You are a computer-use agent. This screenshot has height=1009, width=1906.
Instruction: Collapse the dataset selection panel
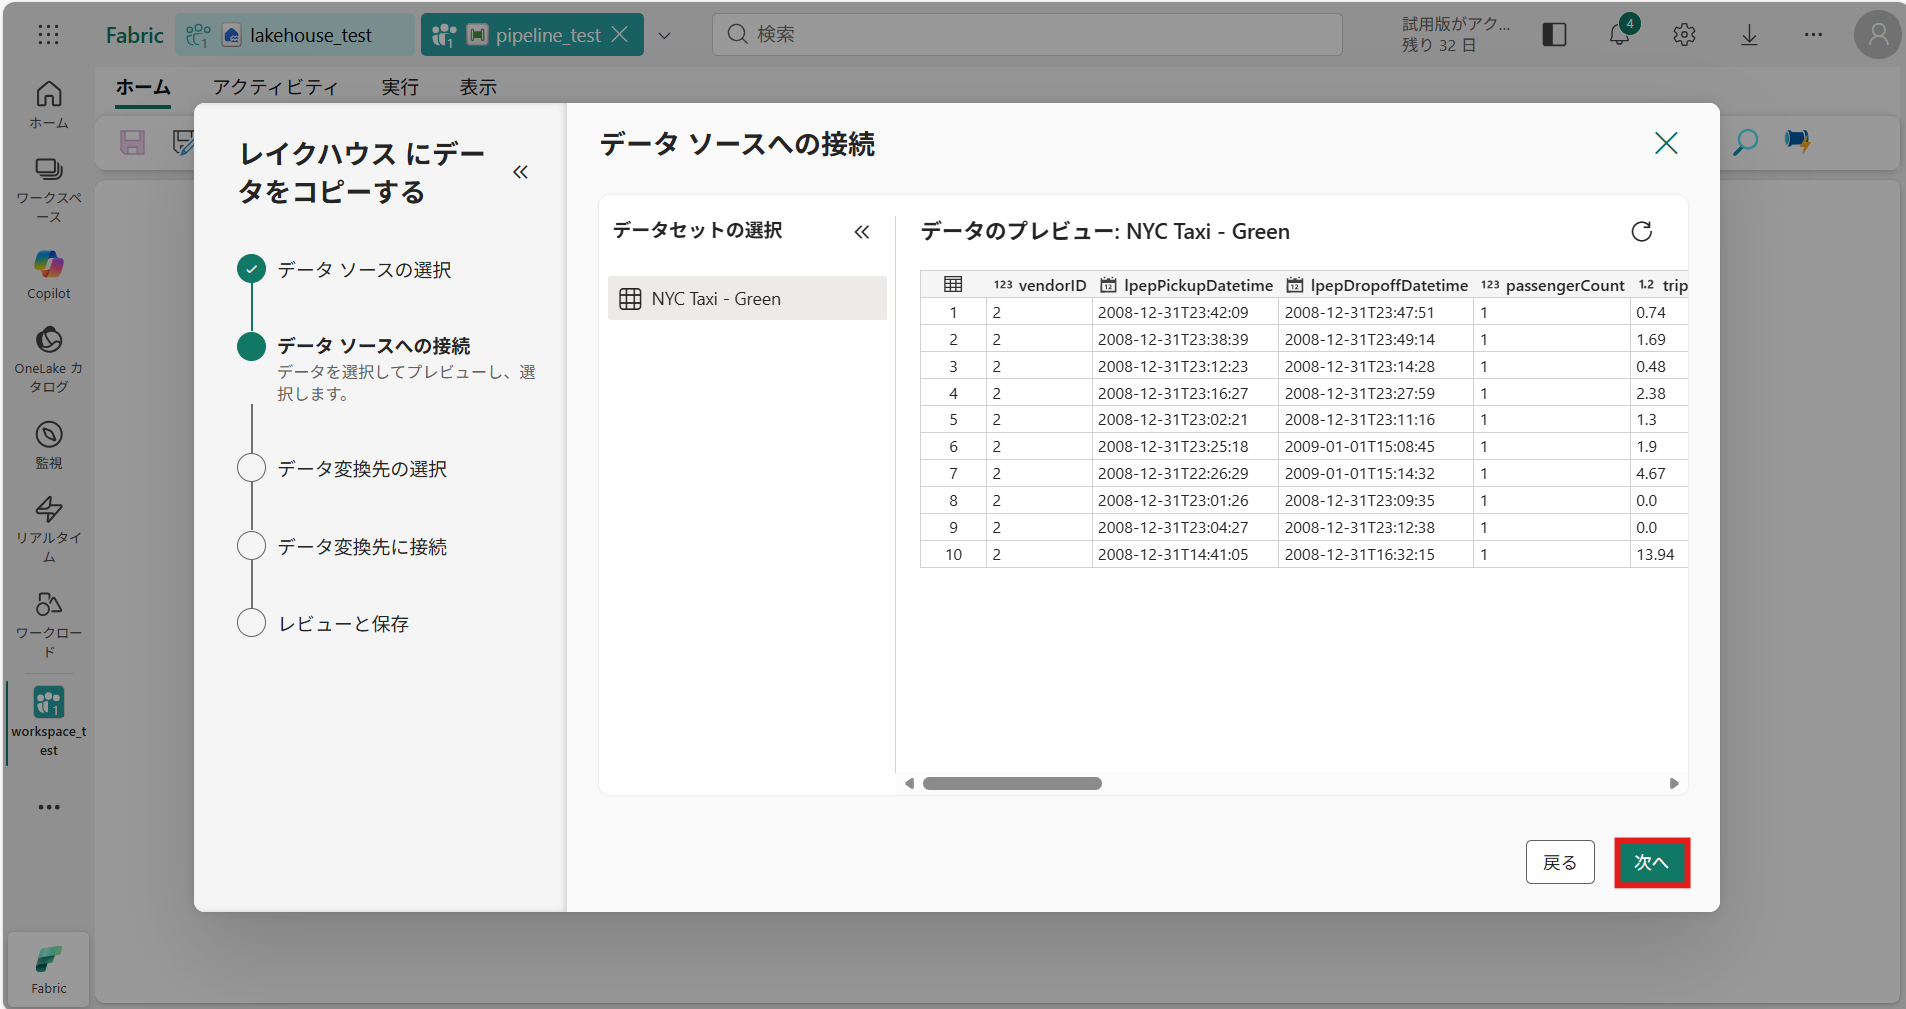pos(862,232)
